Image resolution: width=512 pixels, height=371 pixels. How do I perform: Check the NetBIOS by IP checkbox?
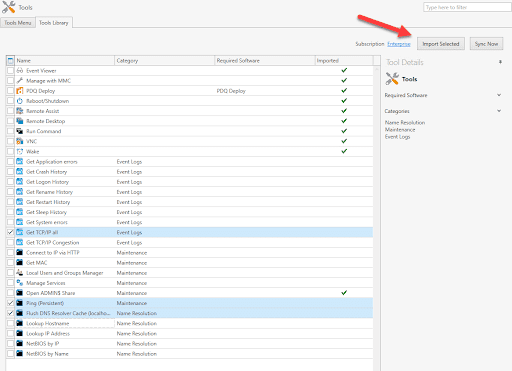point(10,343)
